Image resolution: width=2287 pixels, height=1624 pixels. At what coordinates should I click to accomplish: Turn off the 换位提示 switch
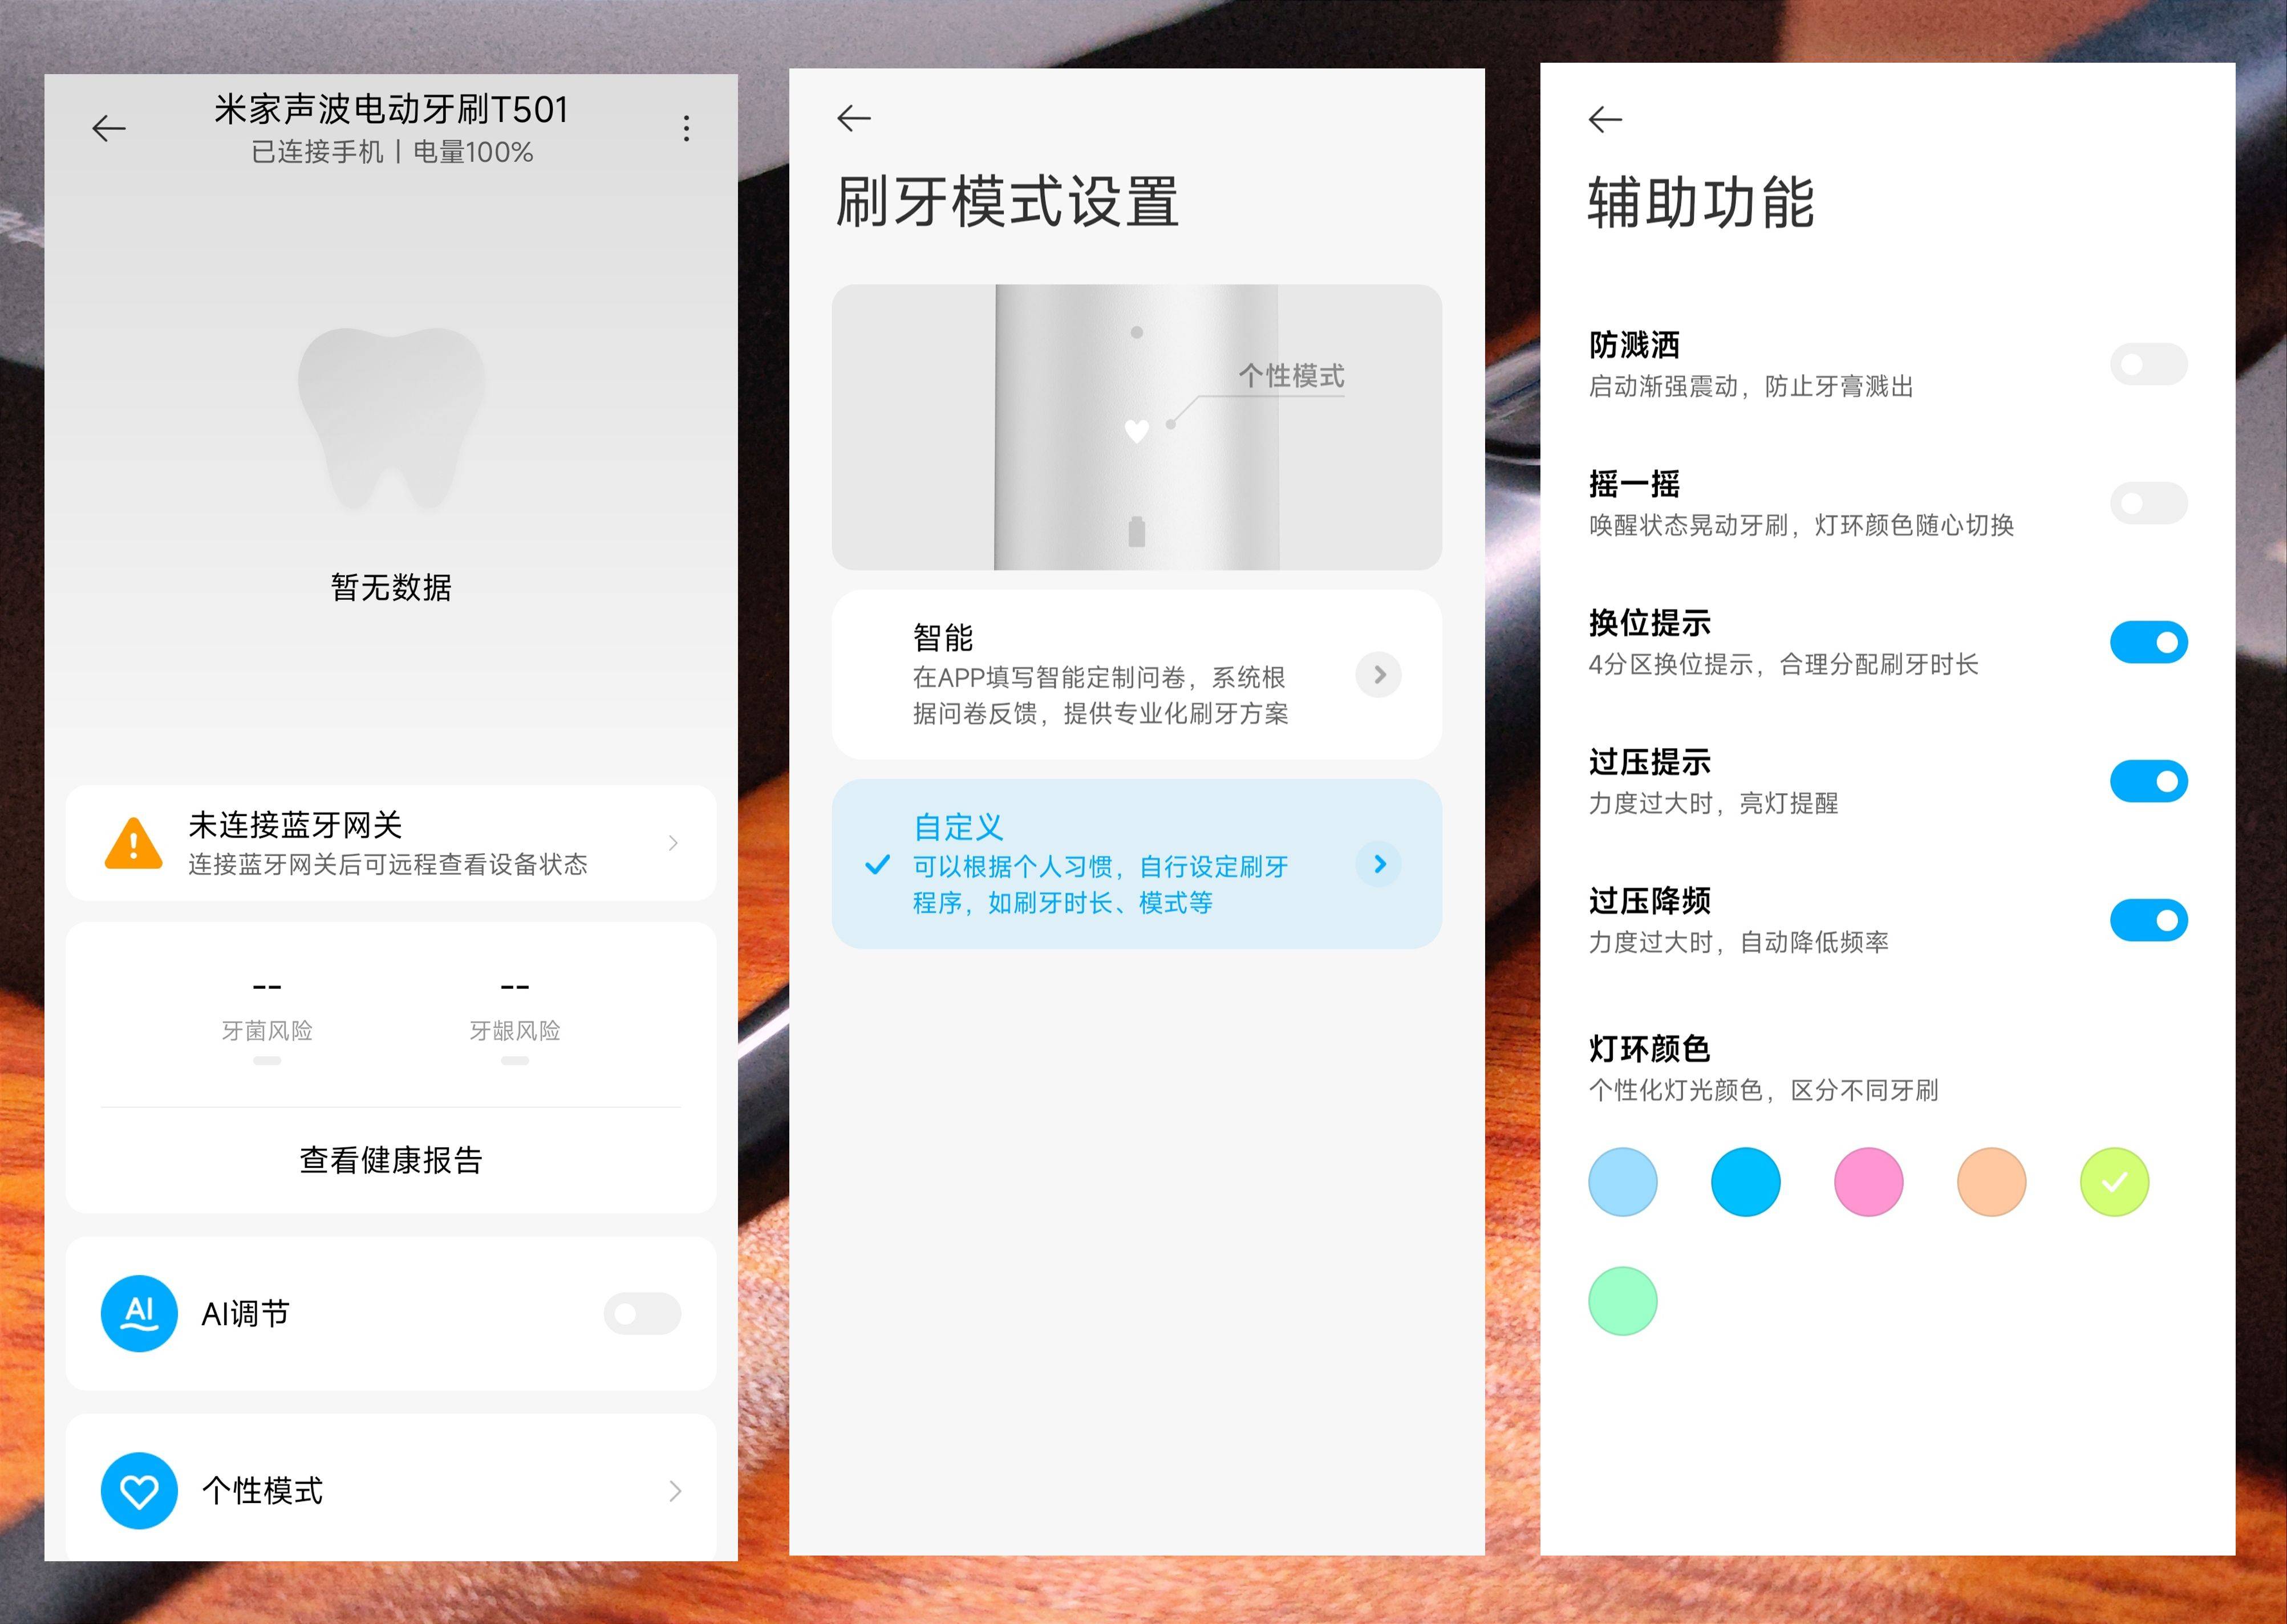point(2149,642)
